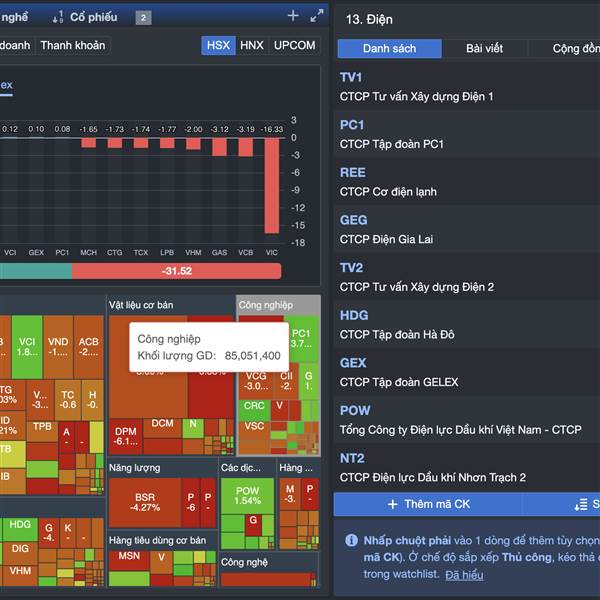Select the HSX exchange

(x=218, y=46)
